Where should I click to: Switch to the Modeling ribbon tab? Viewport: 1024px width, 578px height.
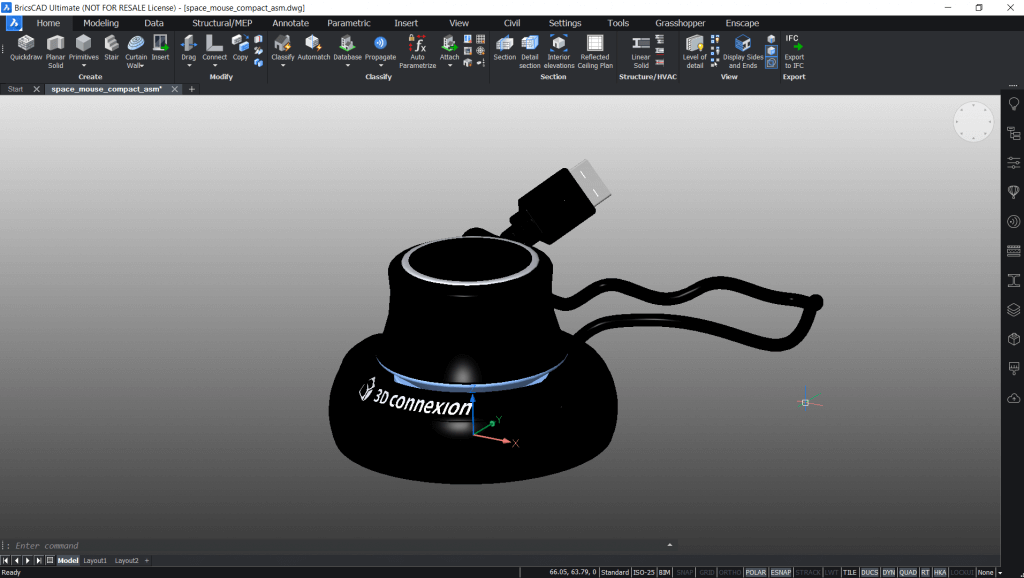100,22
